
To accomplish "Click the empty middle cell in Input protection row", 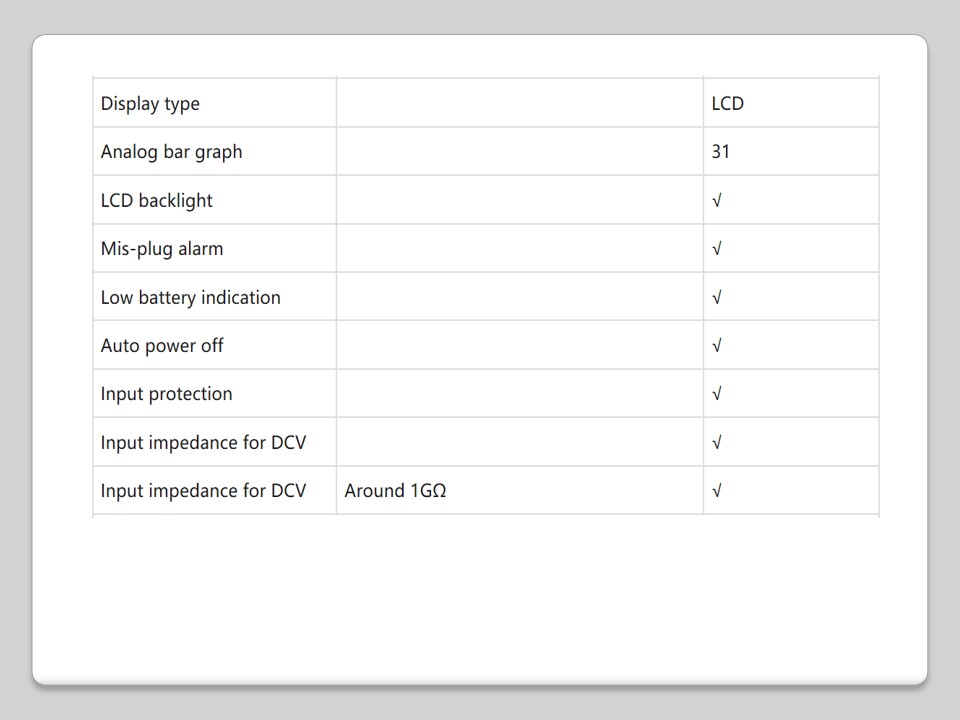I will [519, 394].
